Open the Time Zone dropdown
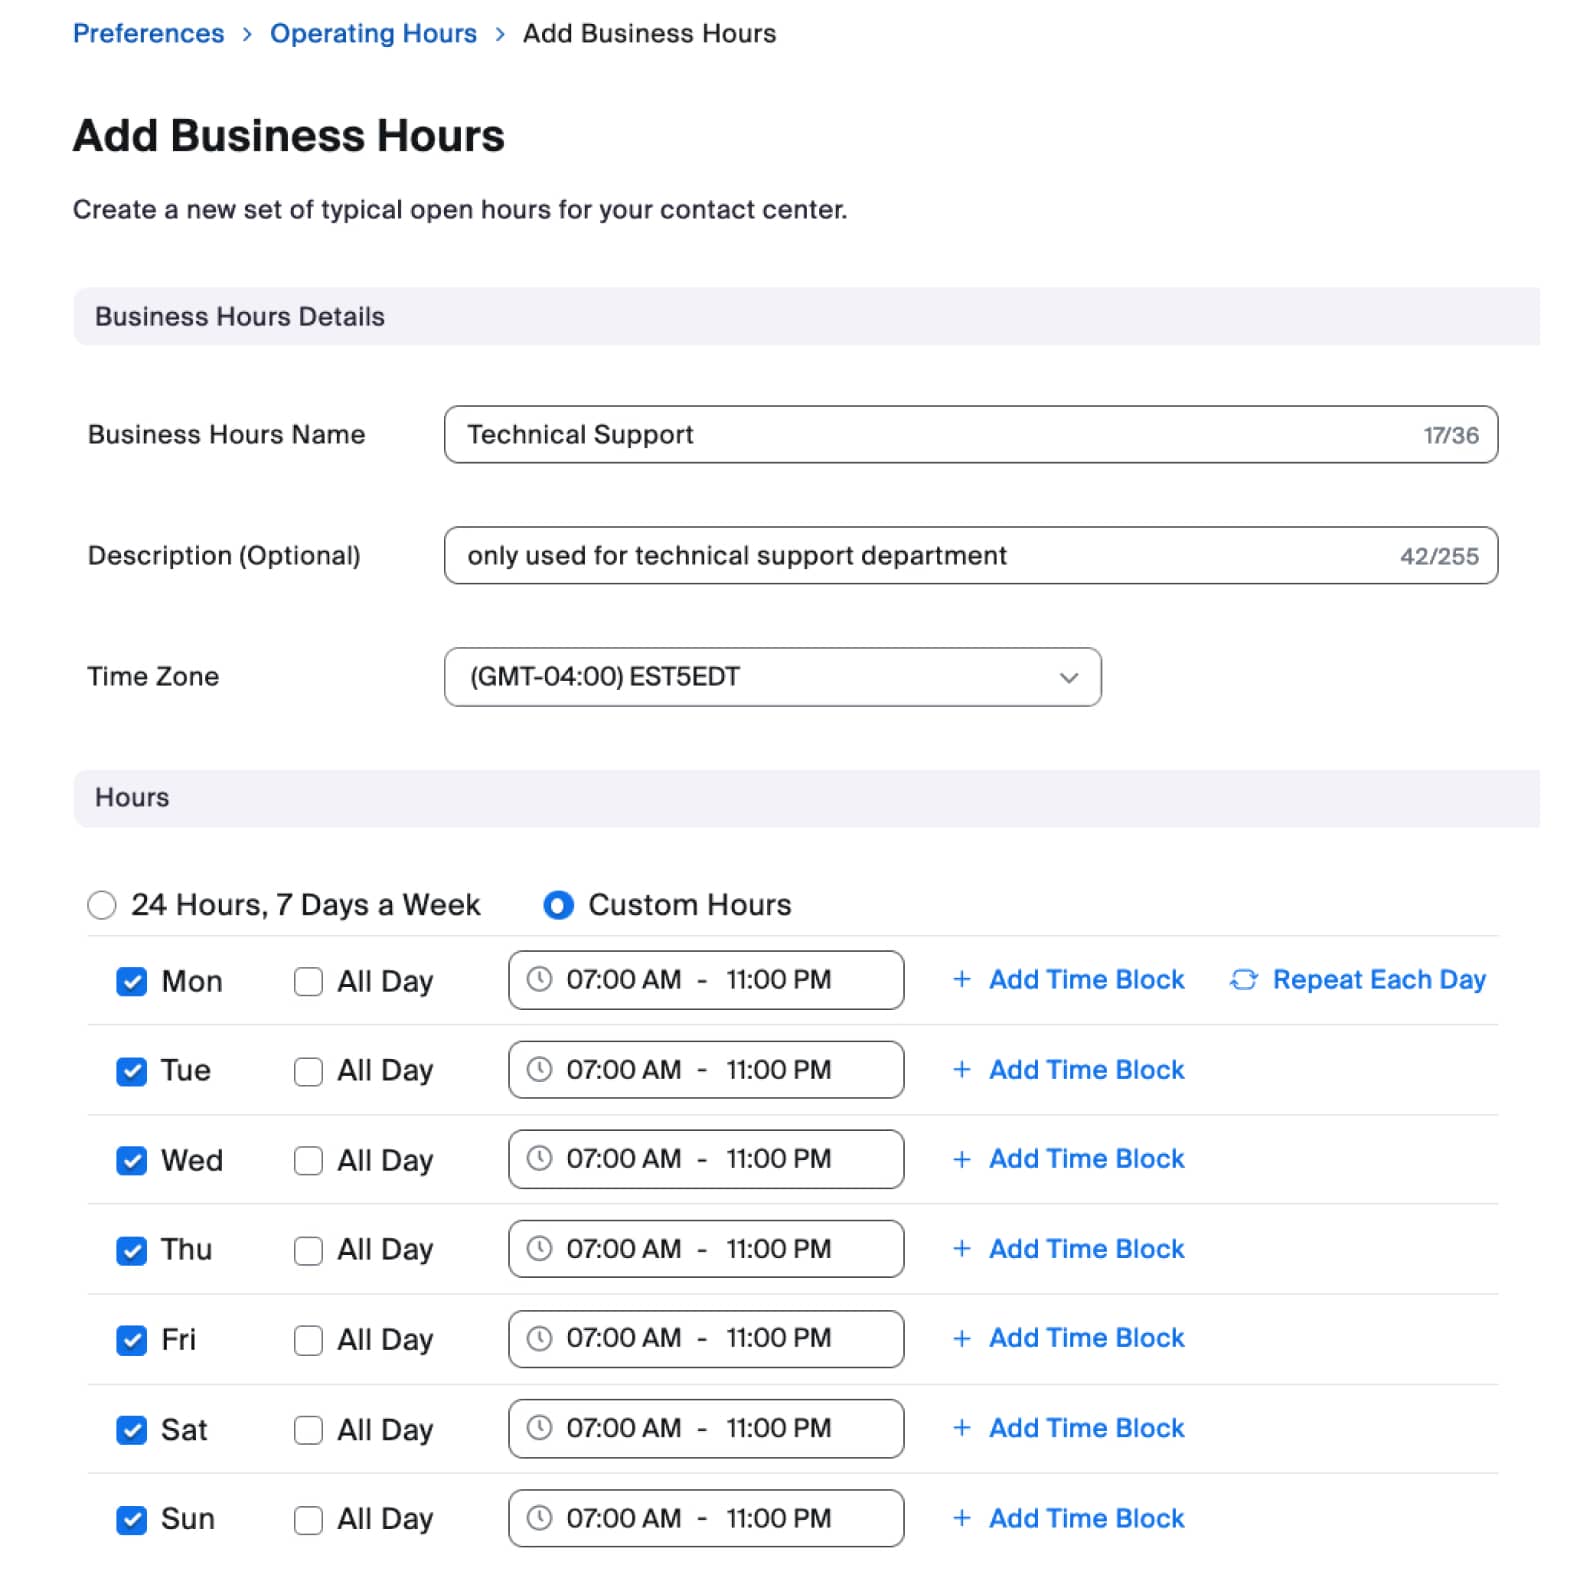 [772, 677]
